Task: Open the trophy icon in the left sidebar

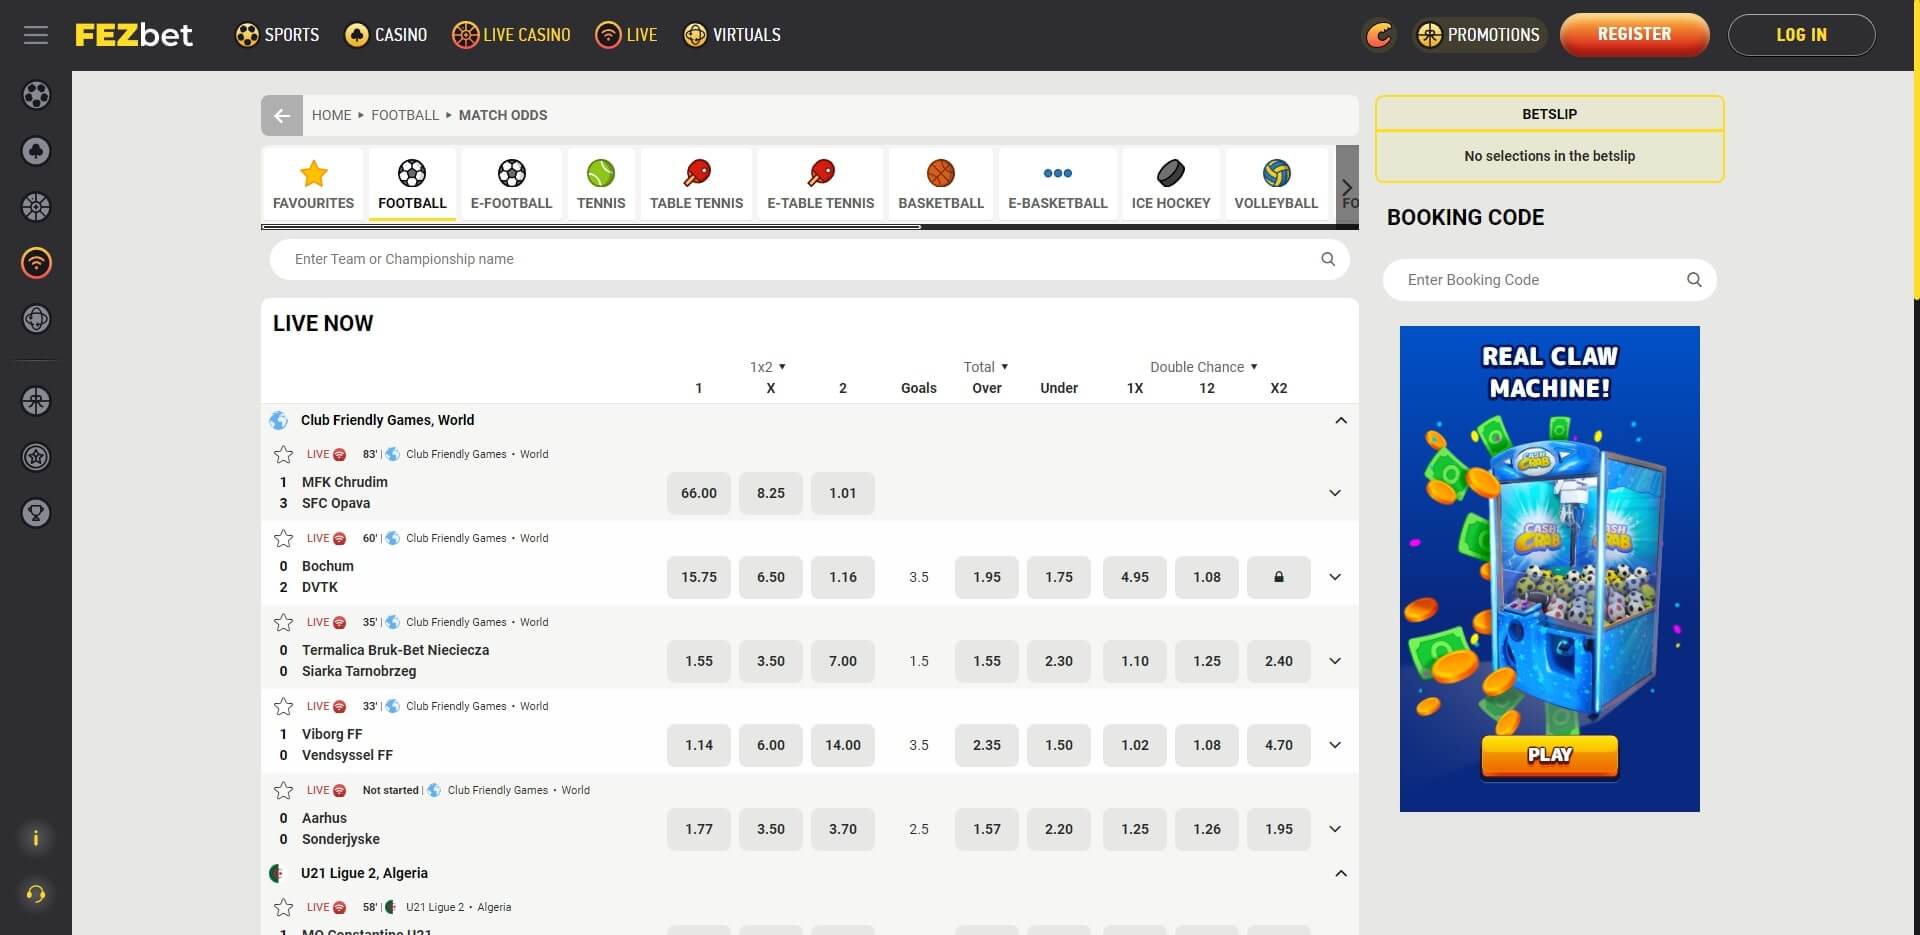Action: [36, 513]
